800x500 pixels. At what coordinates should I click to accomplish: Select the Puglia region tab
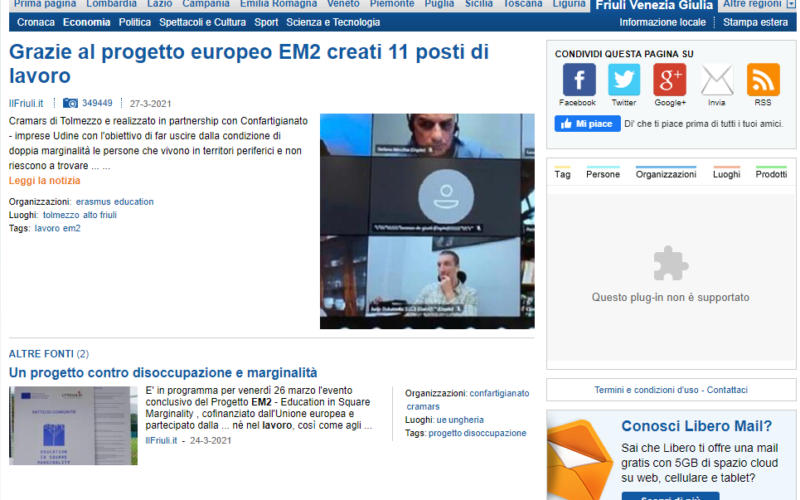tap(439, 4)
